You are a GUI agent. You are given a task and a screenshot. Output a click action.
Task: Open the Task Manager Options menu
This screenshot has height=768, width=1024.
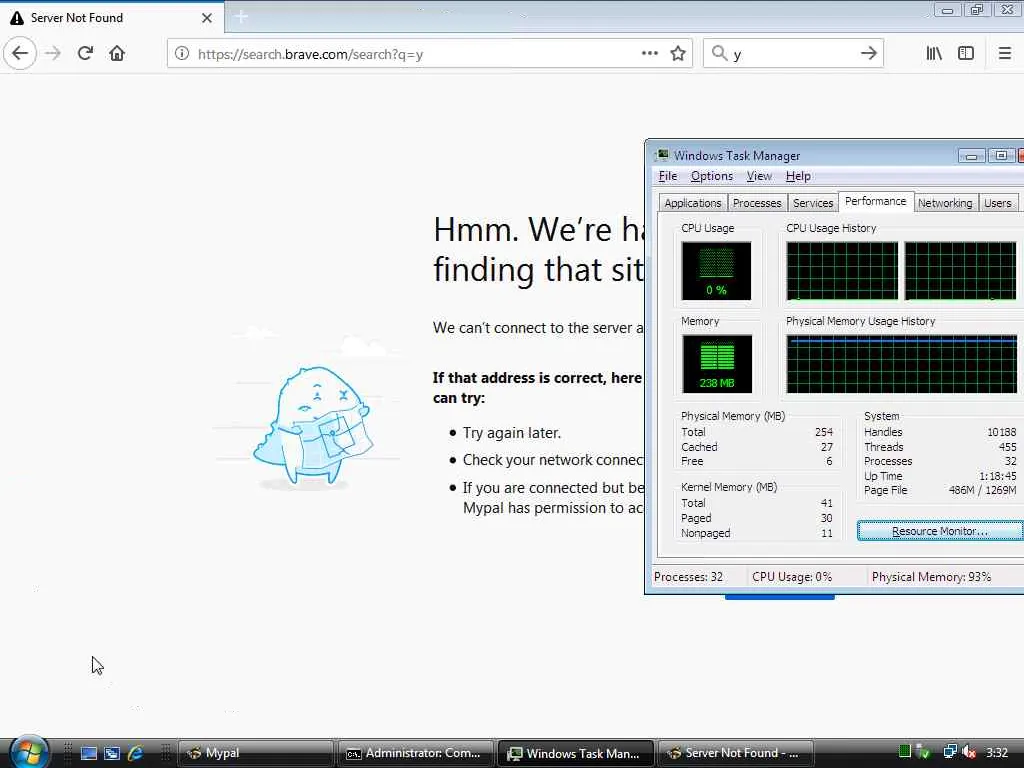[x=712, y=176]
